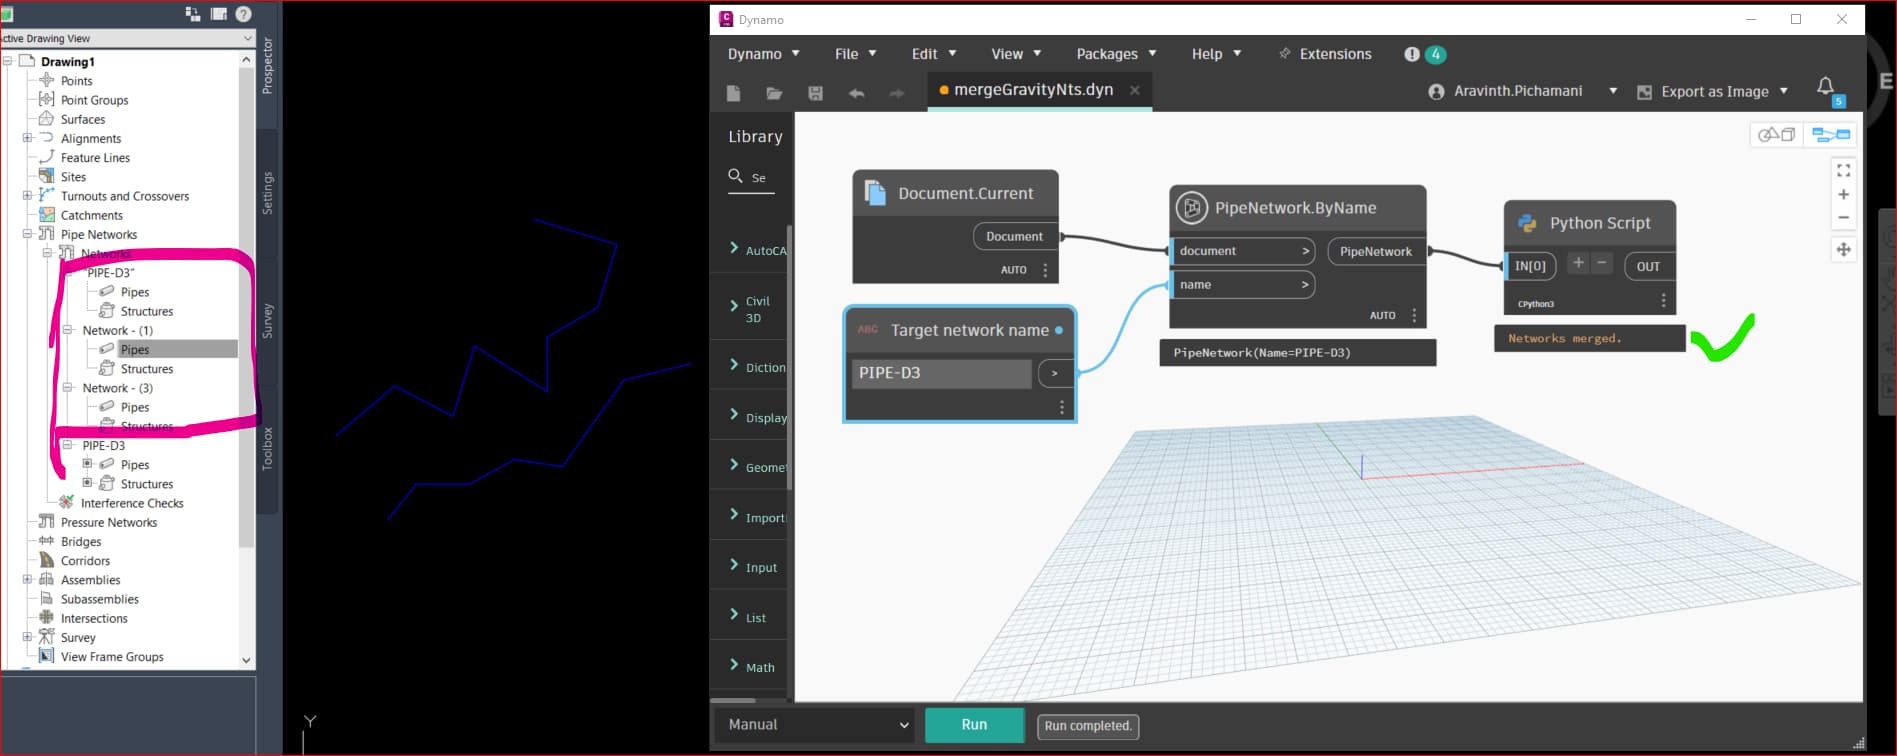Switch to graph view navigation icon
This screenshot has width=1897, height=756.
1831,134
